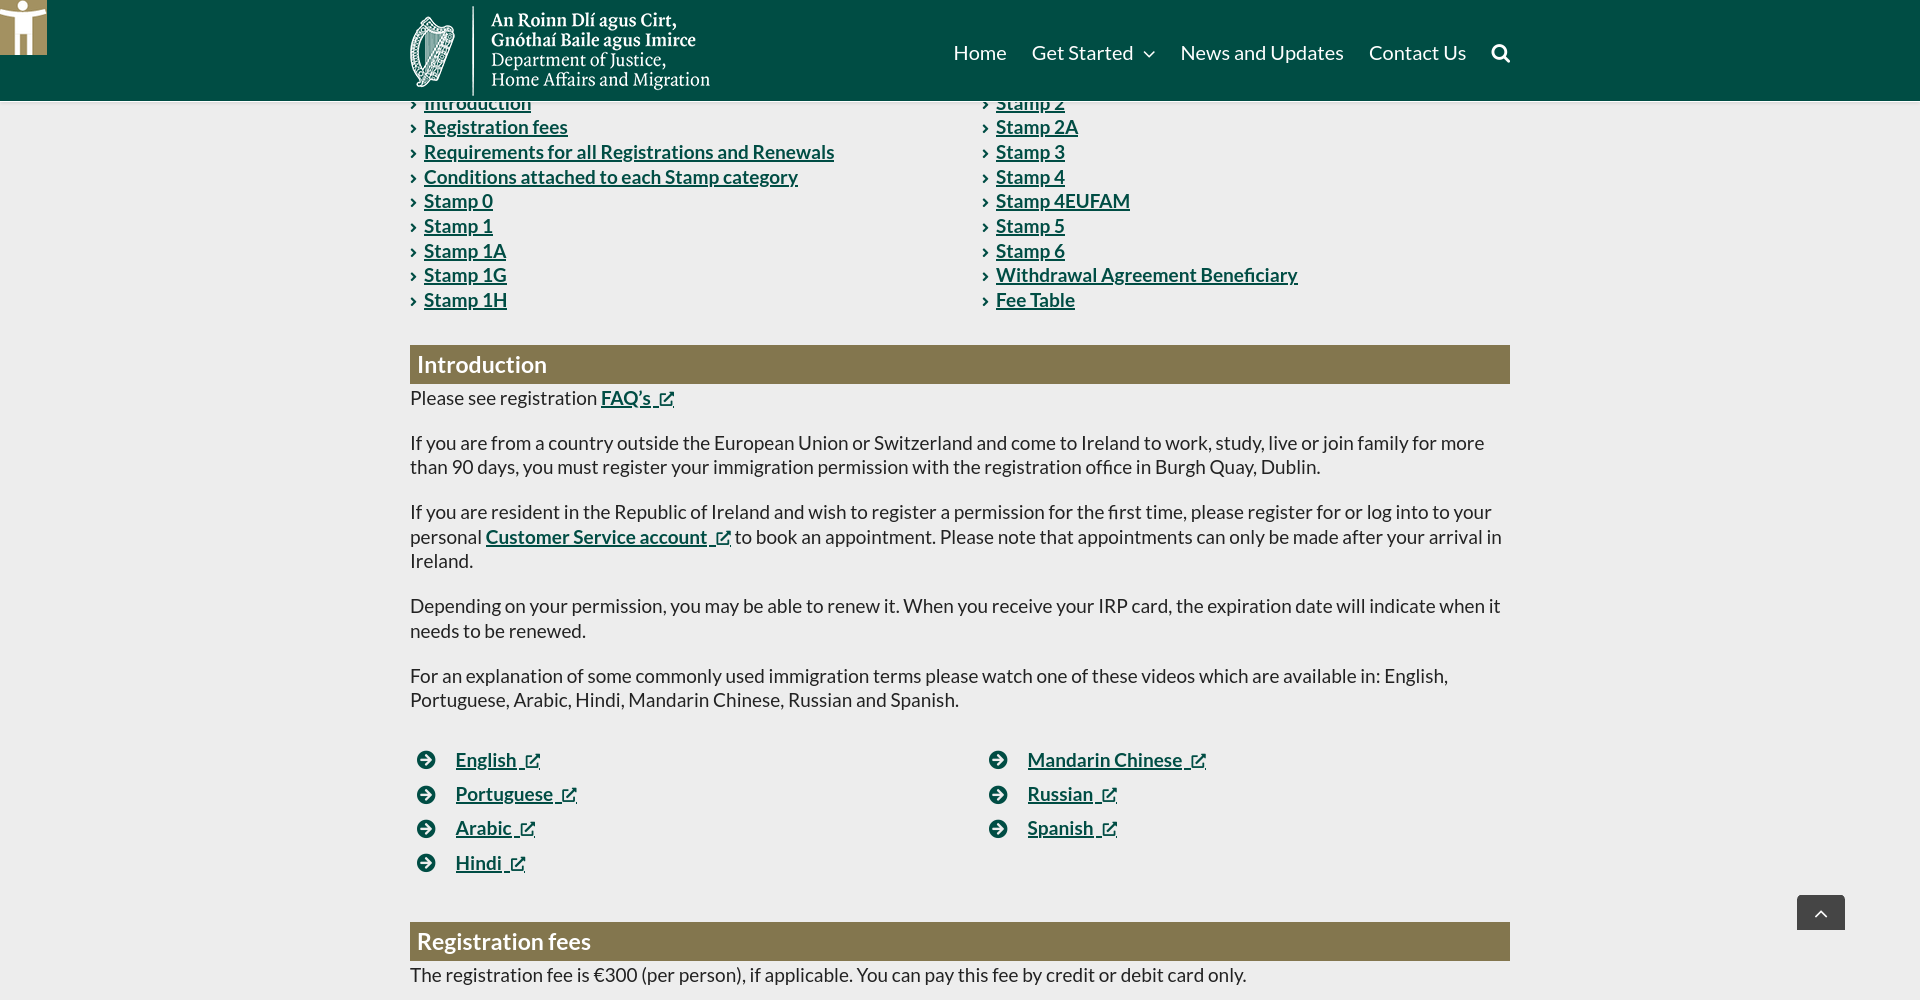Click the arrow circle icon beside Hindi
1920x1000 pixels.
click(x=426, y=863)
